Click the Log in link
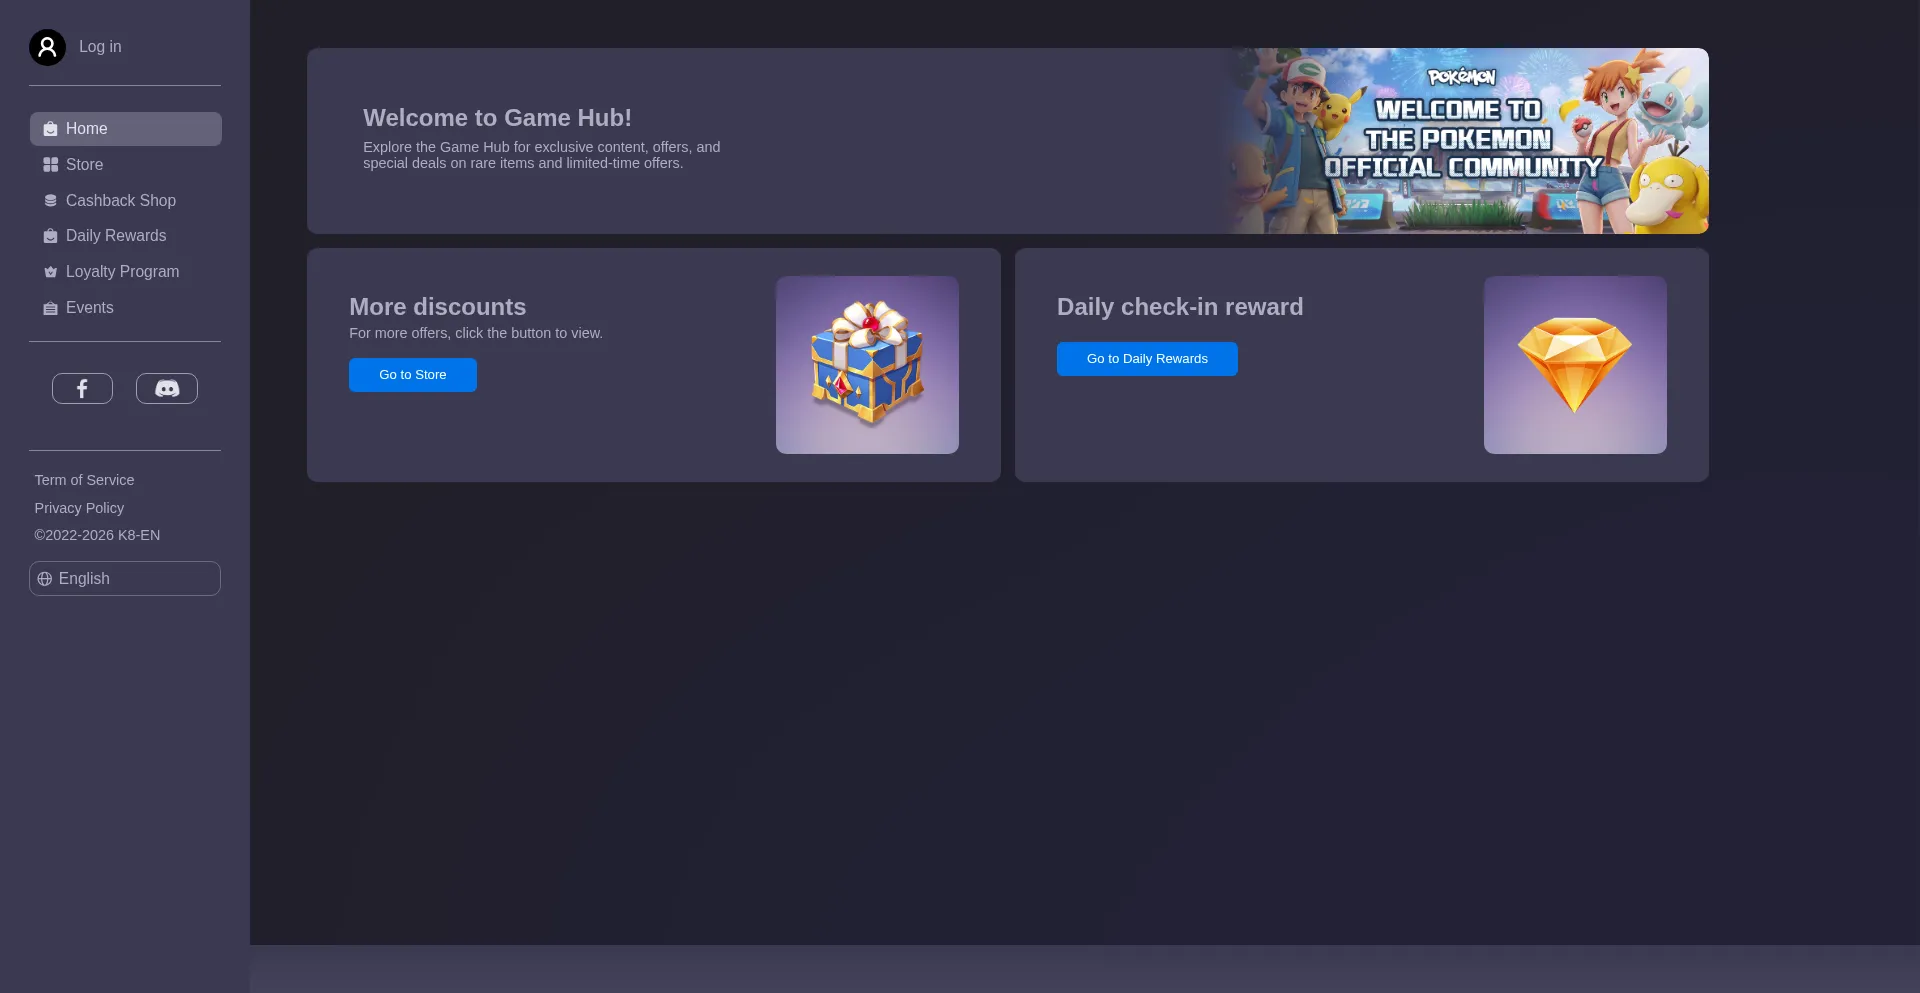The width and height of the screenshot is (1920, 993). 100,47
